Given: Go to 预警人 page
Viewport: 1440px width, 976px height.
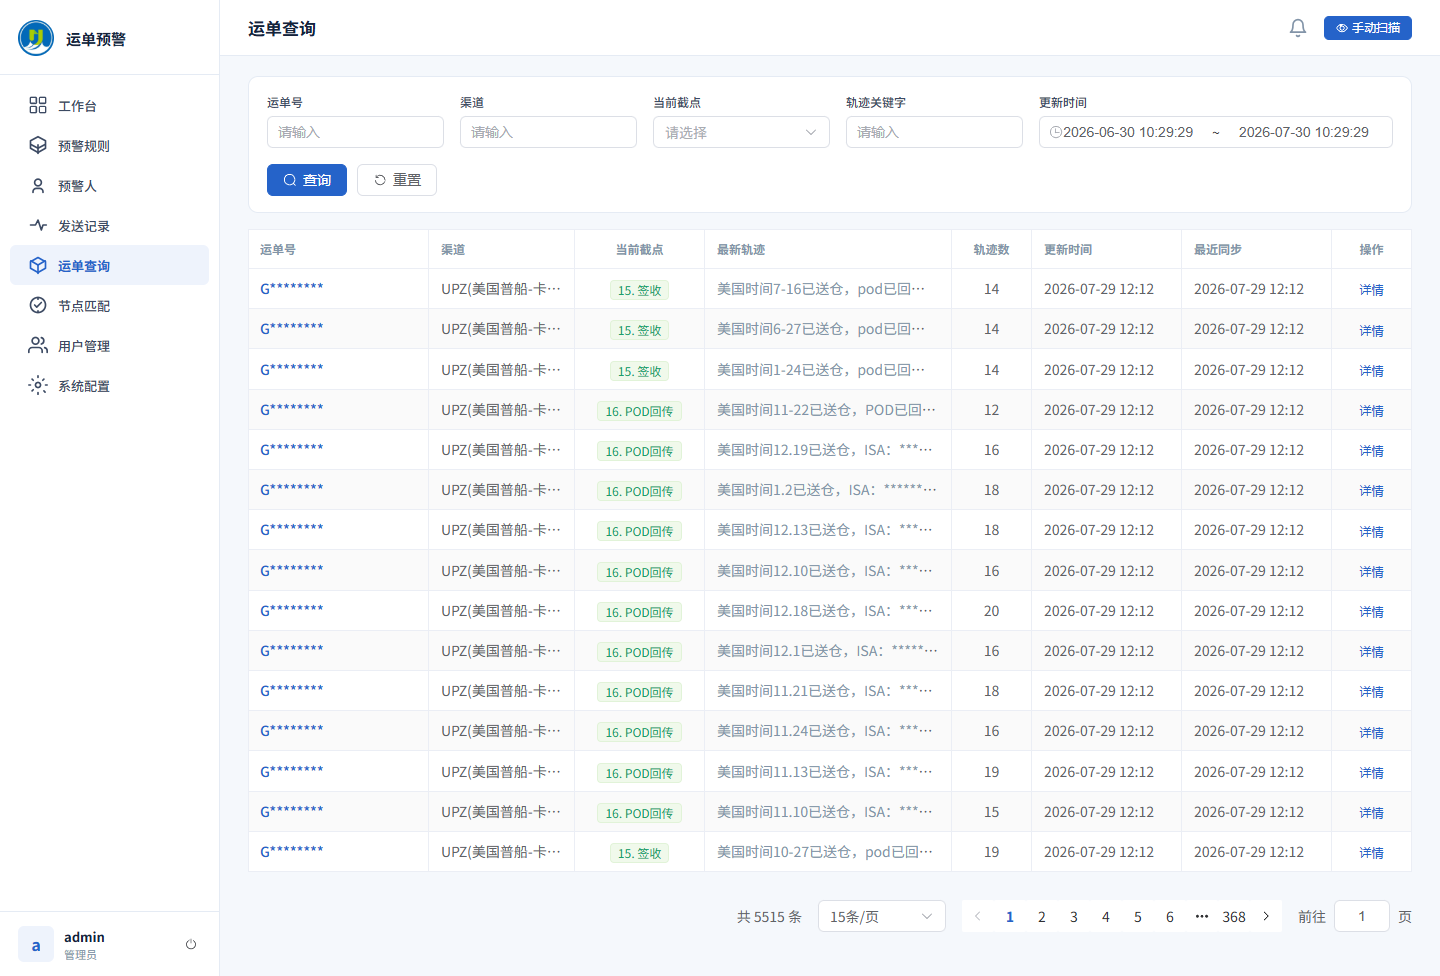Looking at the screenshot, I should pyautogui.click(x=109, y=186).
